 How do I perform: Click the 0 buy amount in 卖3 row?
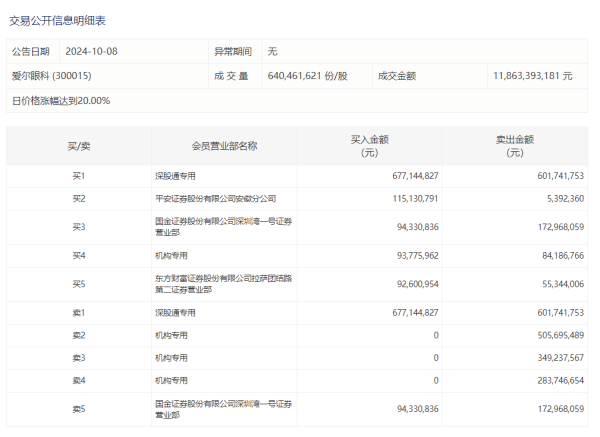click(x=436, y=358)
